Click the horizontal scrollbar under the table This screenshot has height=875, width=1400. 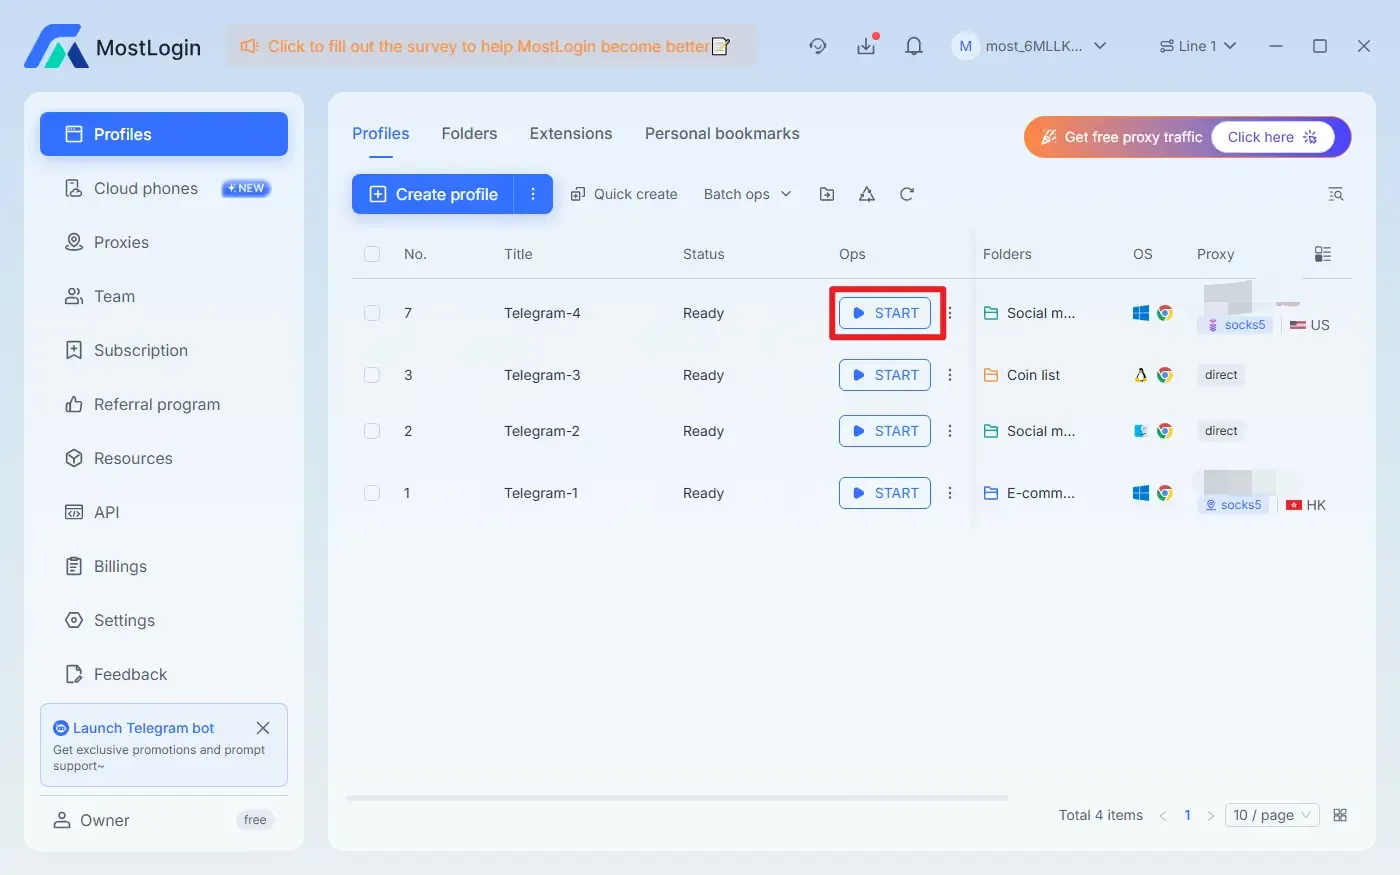[x=677, y=798]
